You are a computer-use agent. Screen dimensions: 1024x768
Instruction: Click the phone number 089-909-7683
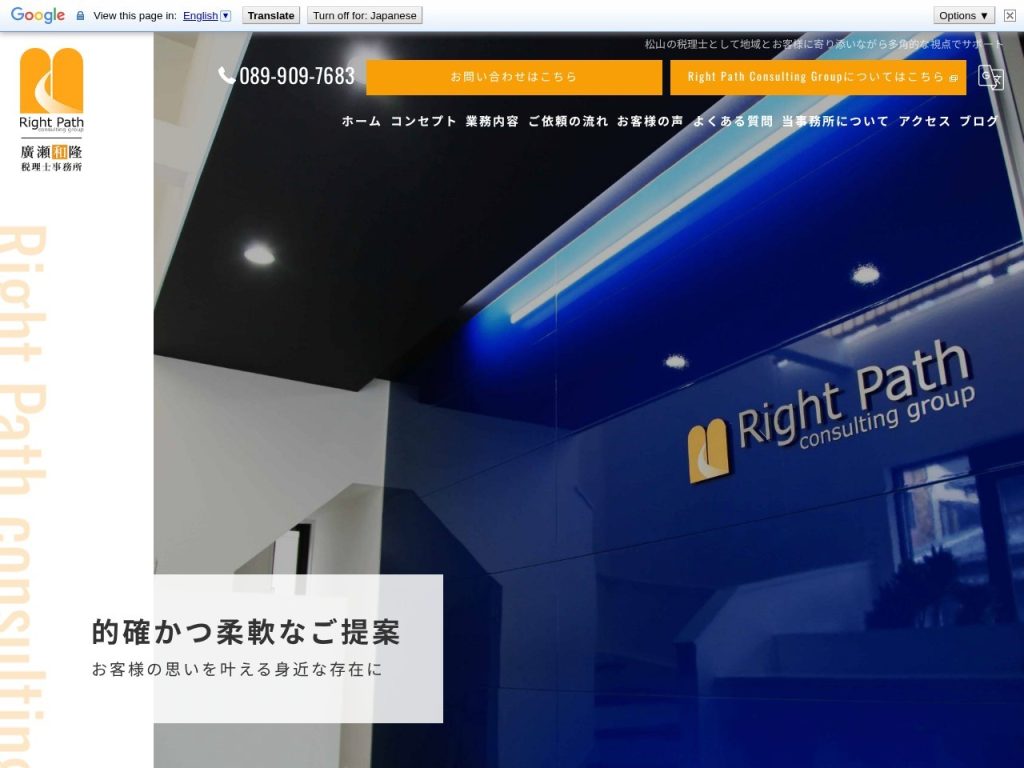click(296, 76)
